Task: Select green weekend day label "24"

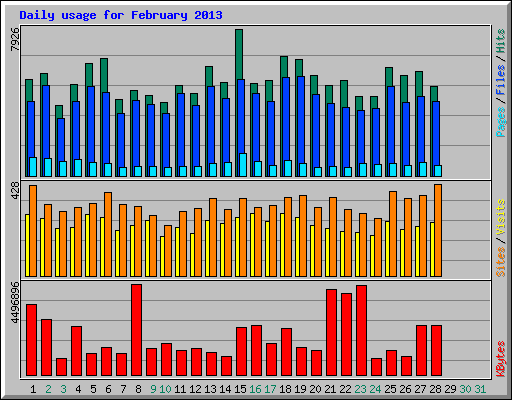Action: (375, 389)
